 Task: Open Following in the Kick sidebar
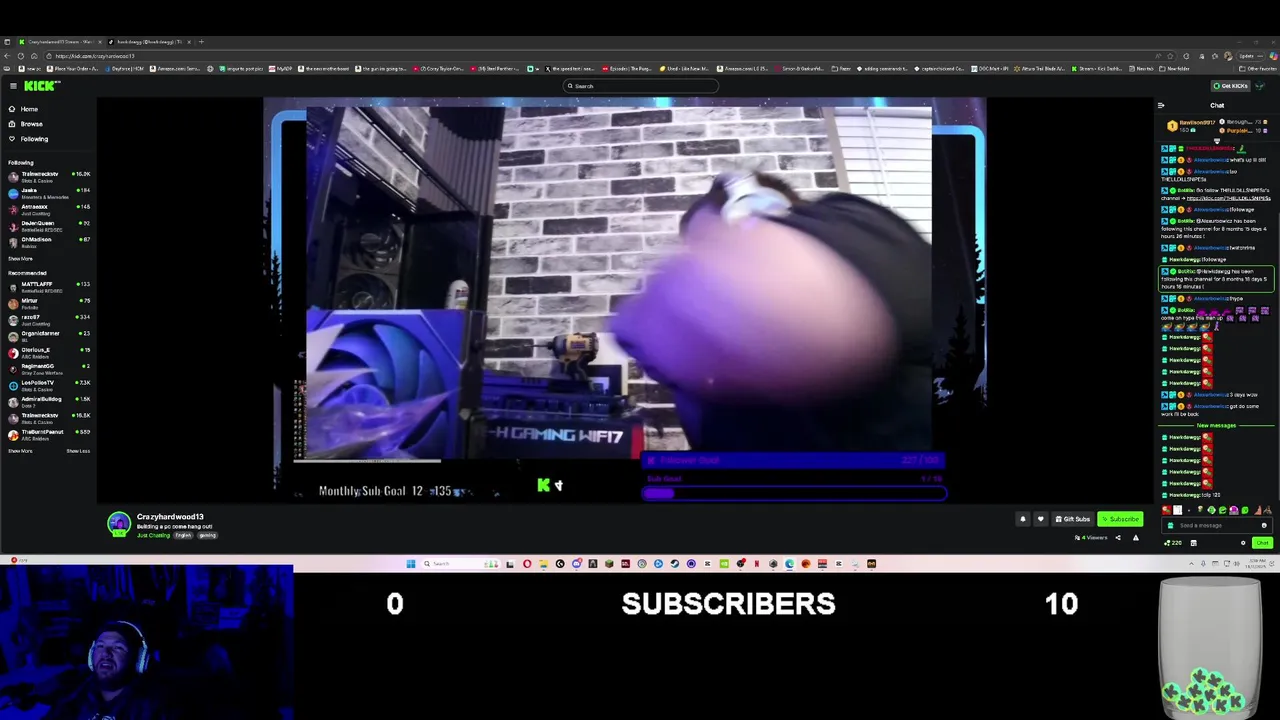[x=28, y=139]
